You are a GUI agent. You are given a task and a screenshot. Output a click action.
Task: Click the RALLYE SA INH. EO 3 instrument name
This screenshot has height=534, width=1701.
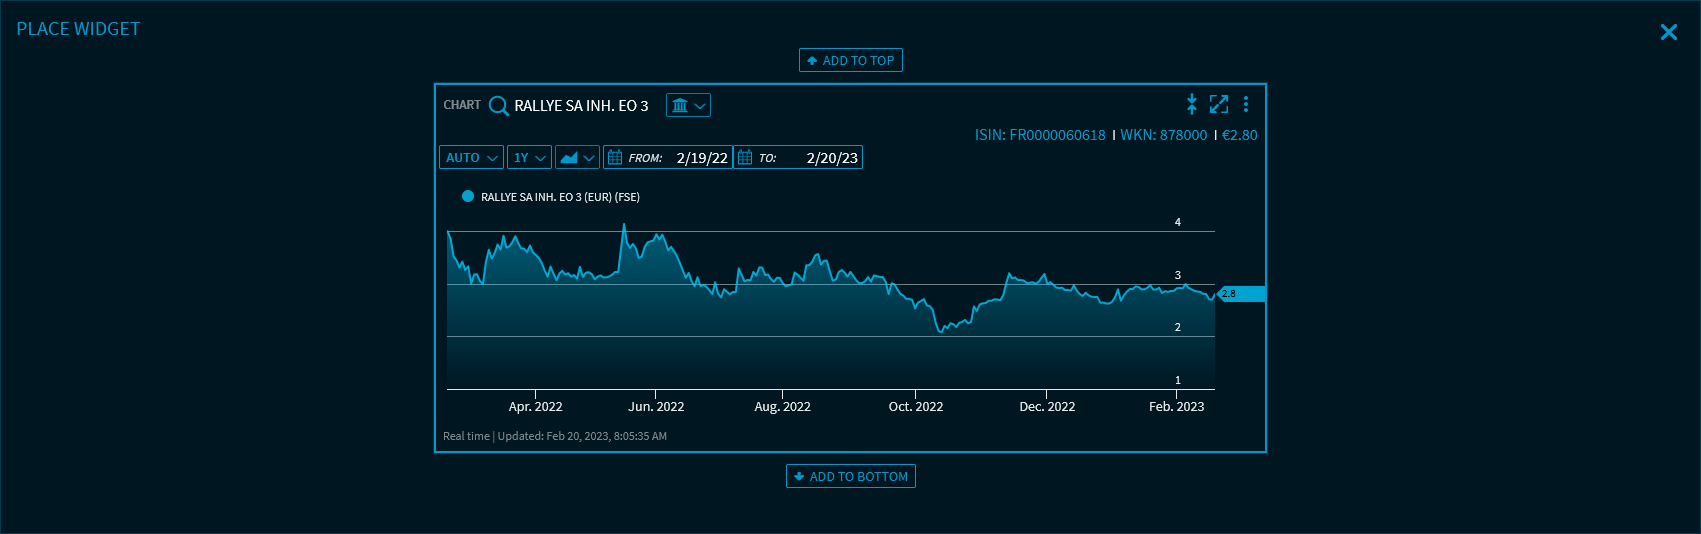point(581,106)
